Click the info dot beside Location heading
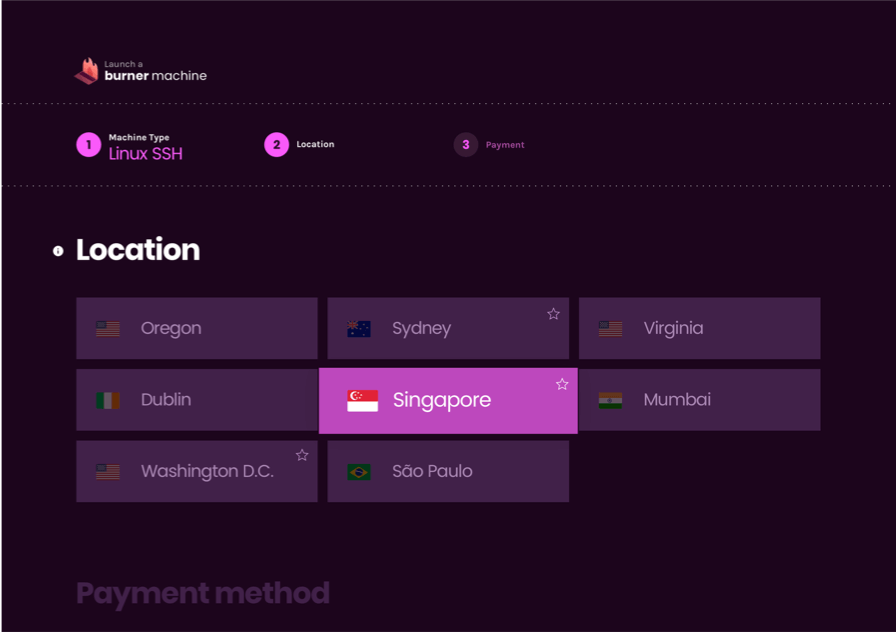896x632 pixels. [x=58, y=251]
